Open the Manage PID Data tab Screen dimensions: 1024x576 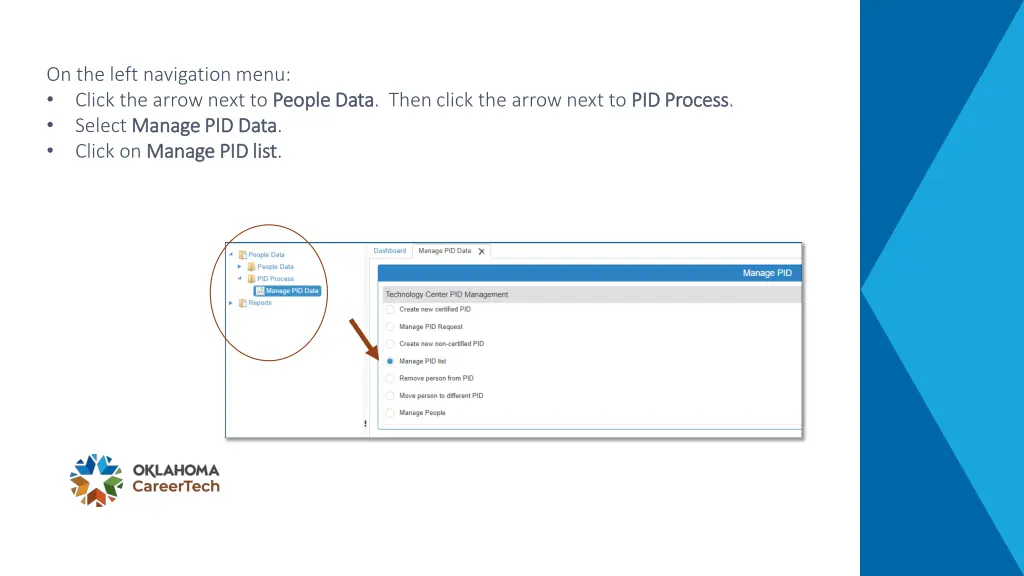click(445, 251)
